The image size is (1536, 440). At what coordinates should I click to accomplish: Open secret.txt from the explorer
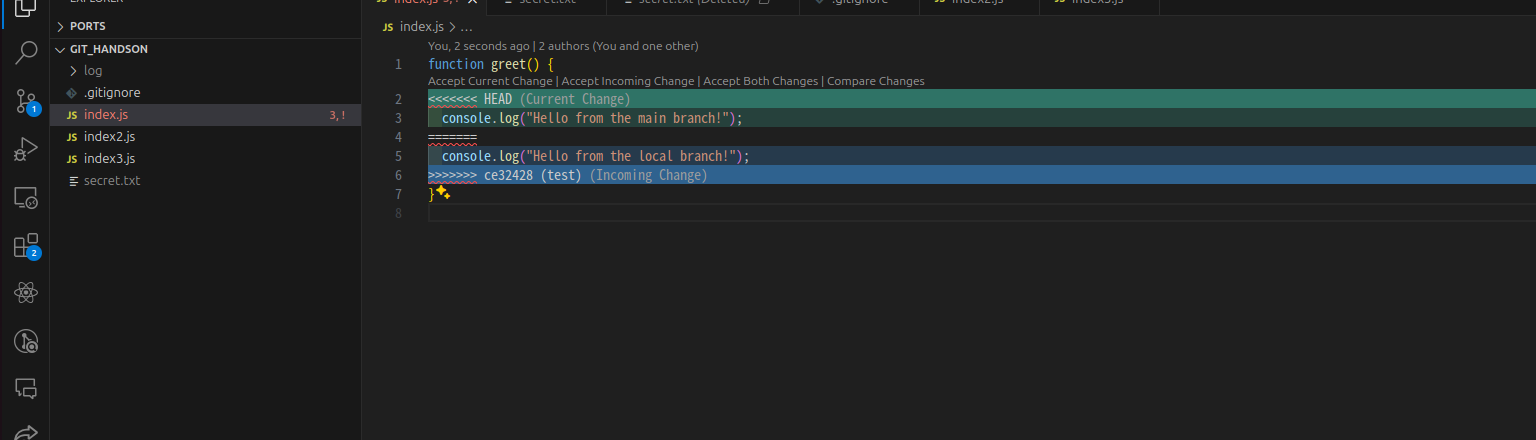click(205, 180)
